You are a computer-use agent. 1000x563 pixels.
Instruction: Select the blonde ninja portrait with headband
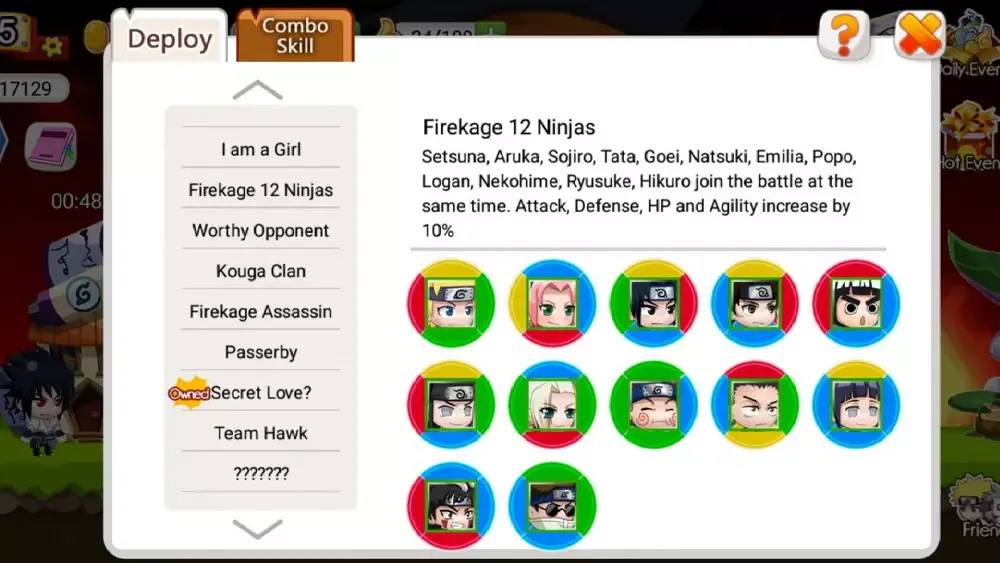(x=451, y=303)
